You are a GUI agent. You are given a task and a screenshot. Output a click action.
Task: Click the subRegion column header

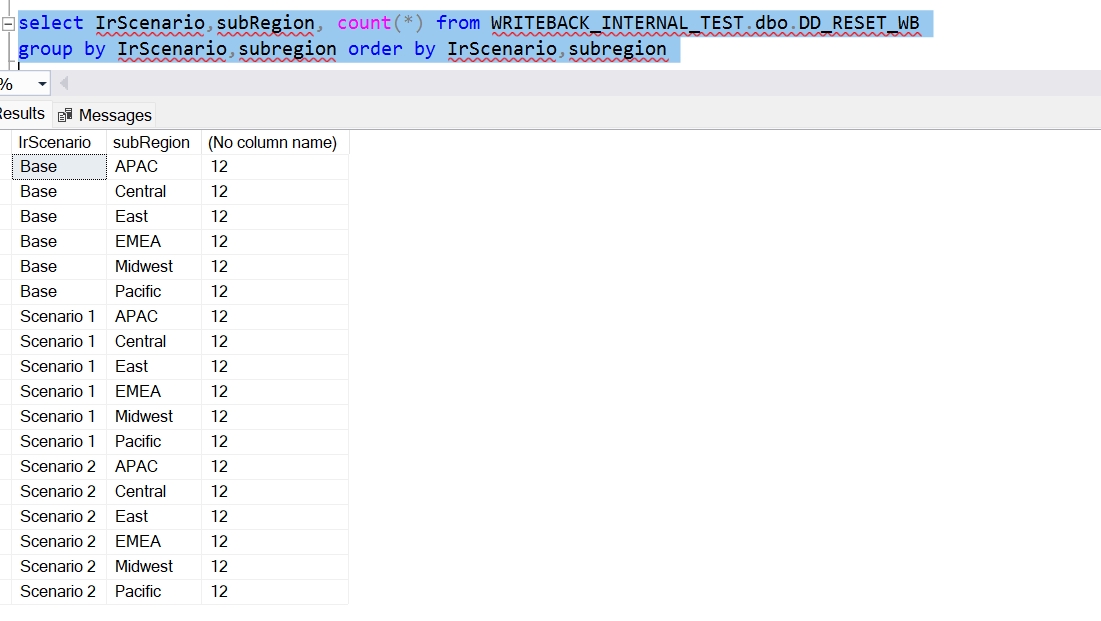coord(151,142)
